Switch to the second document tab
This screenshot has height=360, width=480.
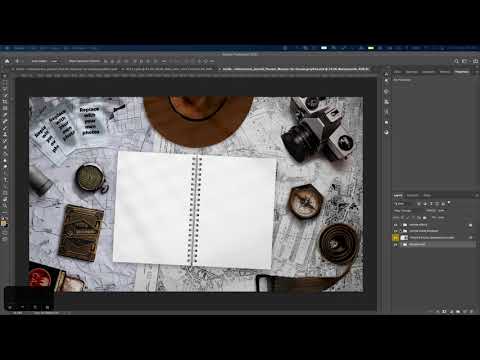click(x=169, y=69)
